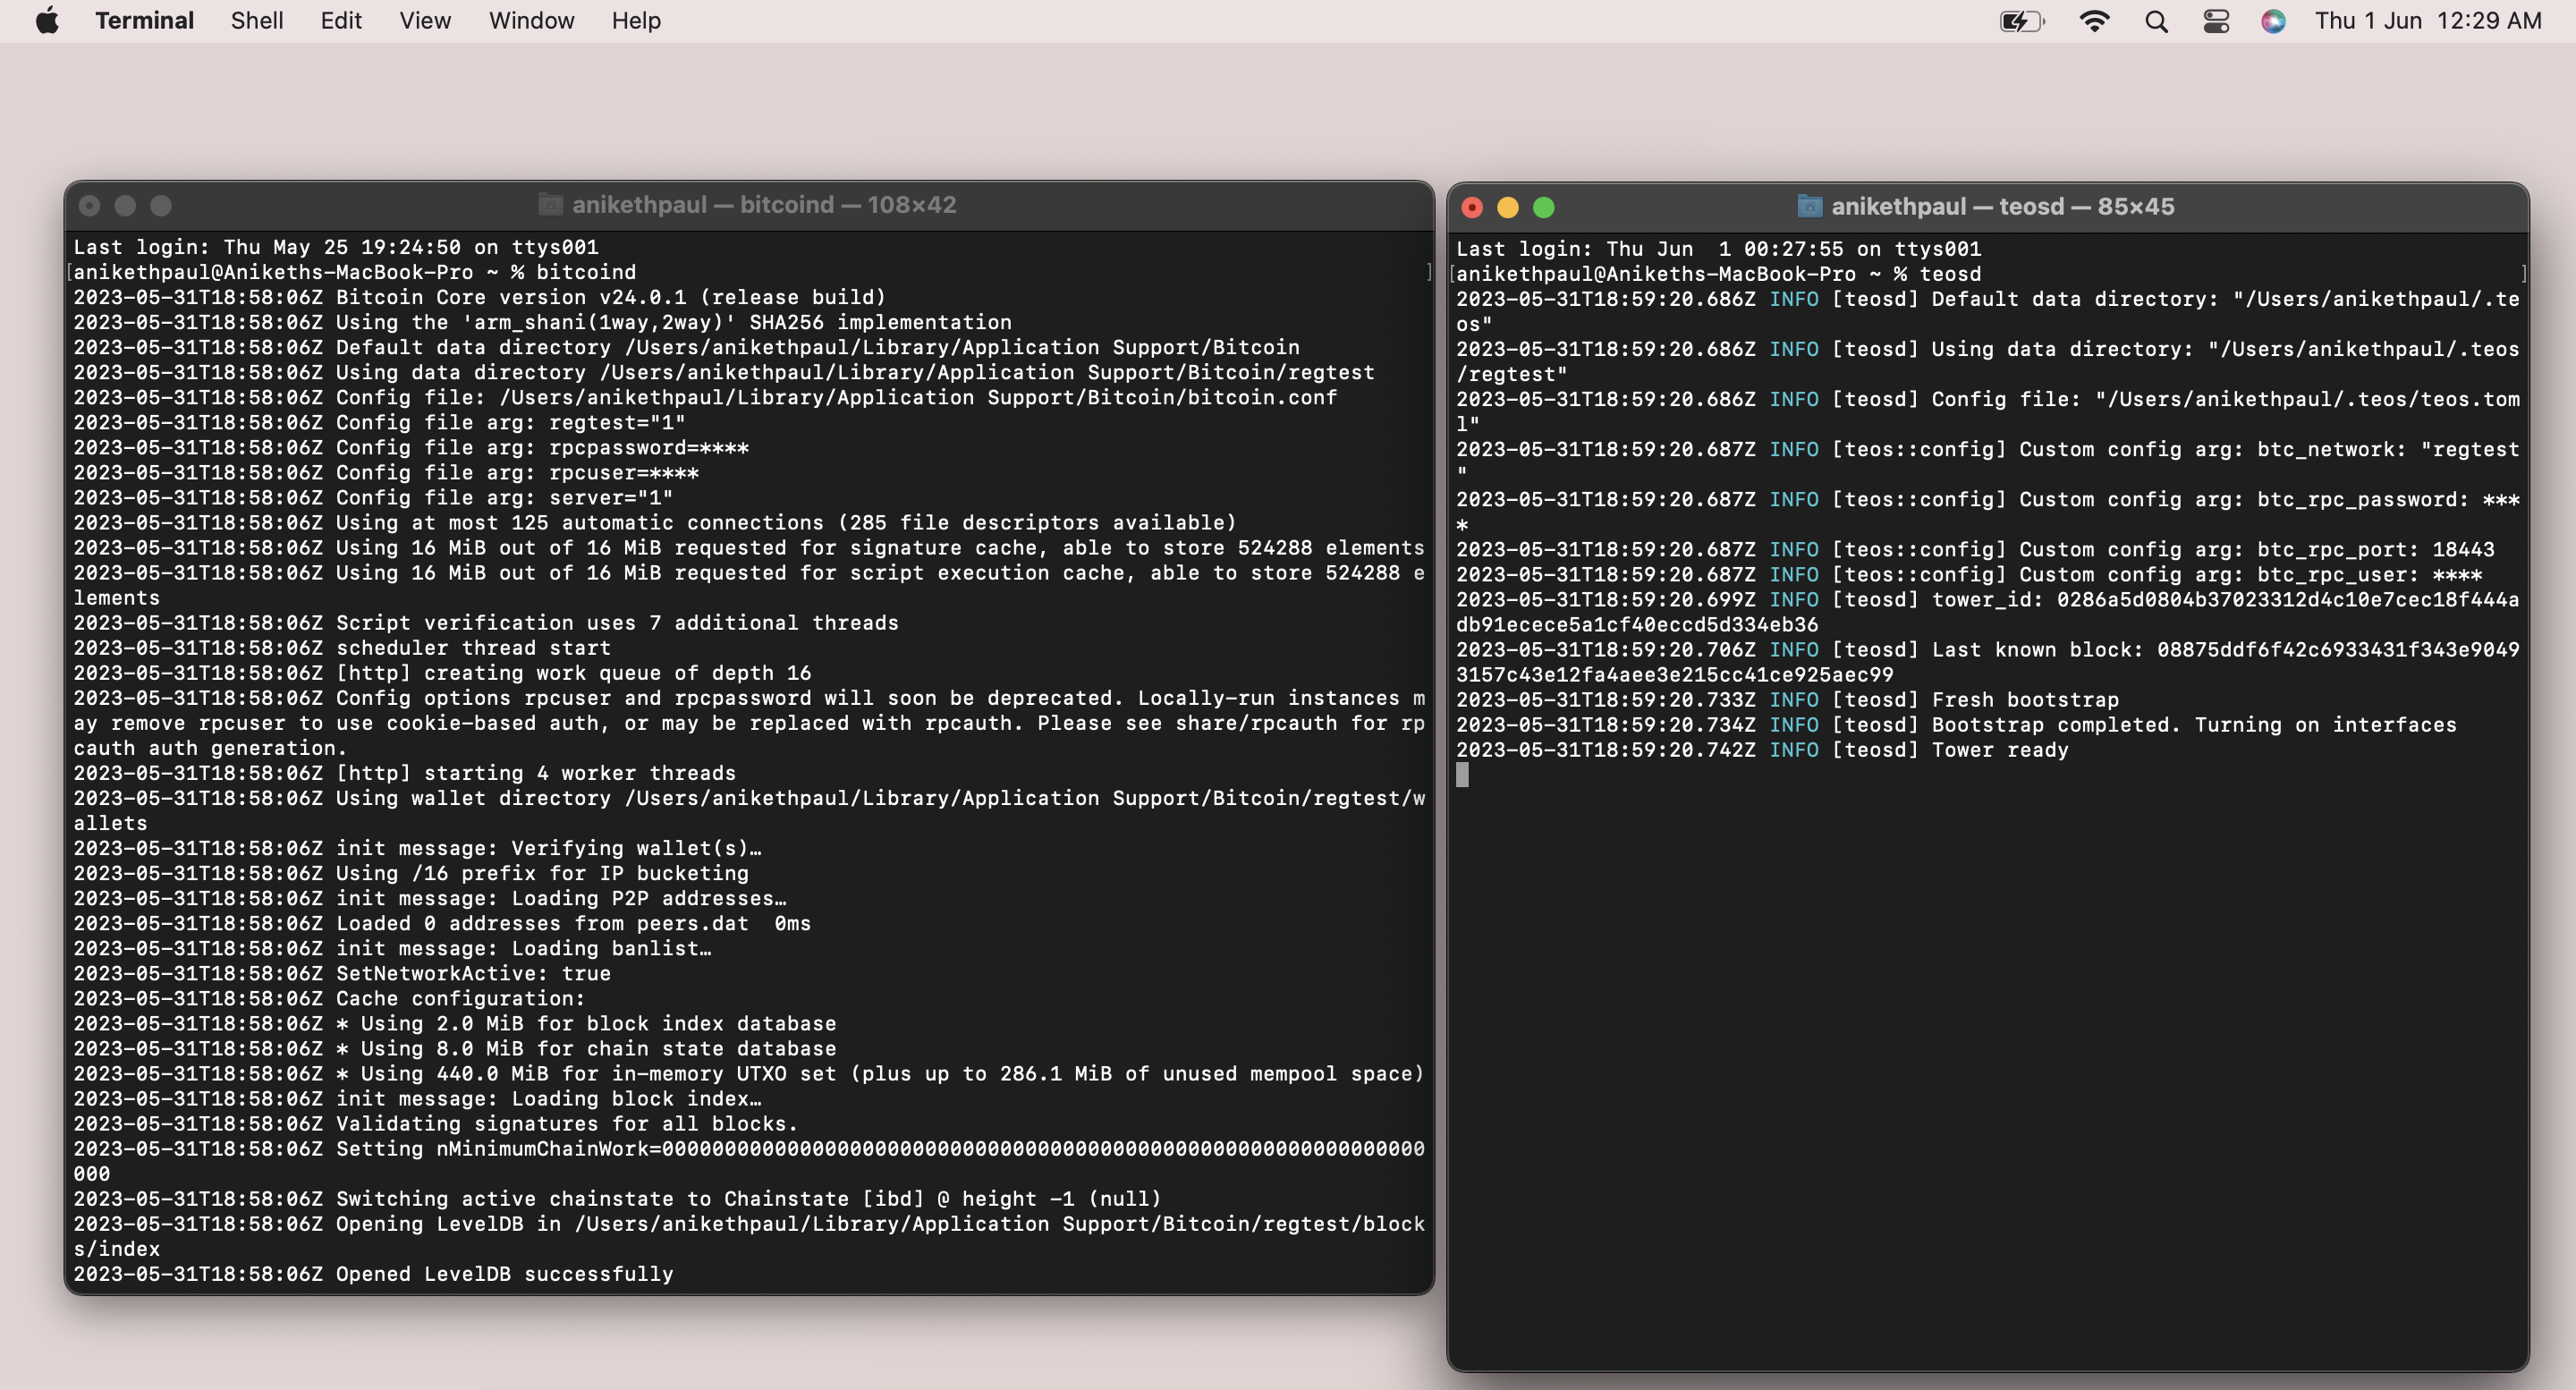Maximize the teosd terminal window
This screenshot has width=2576, height=1390.
(1544, 207)
